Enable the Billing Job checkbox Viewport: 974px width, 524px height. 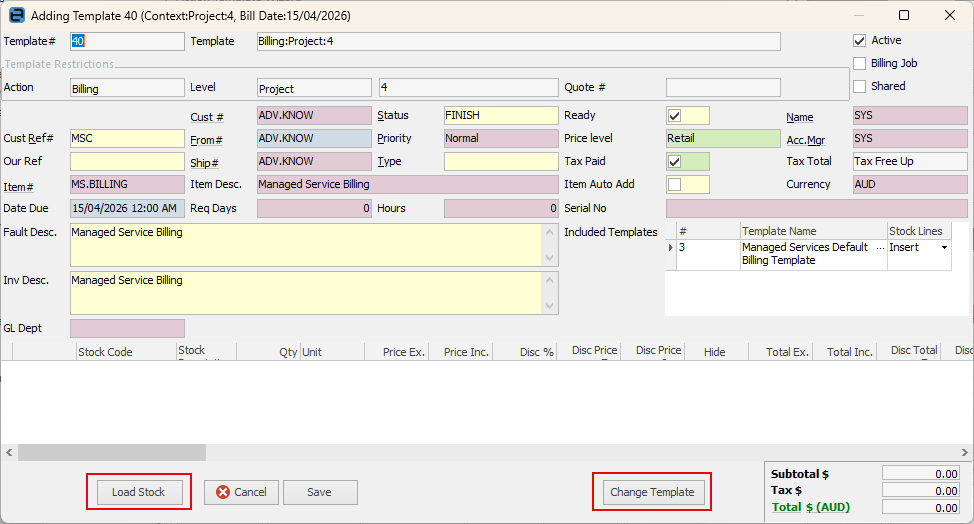860,63
